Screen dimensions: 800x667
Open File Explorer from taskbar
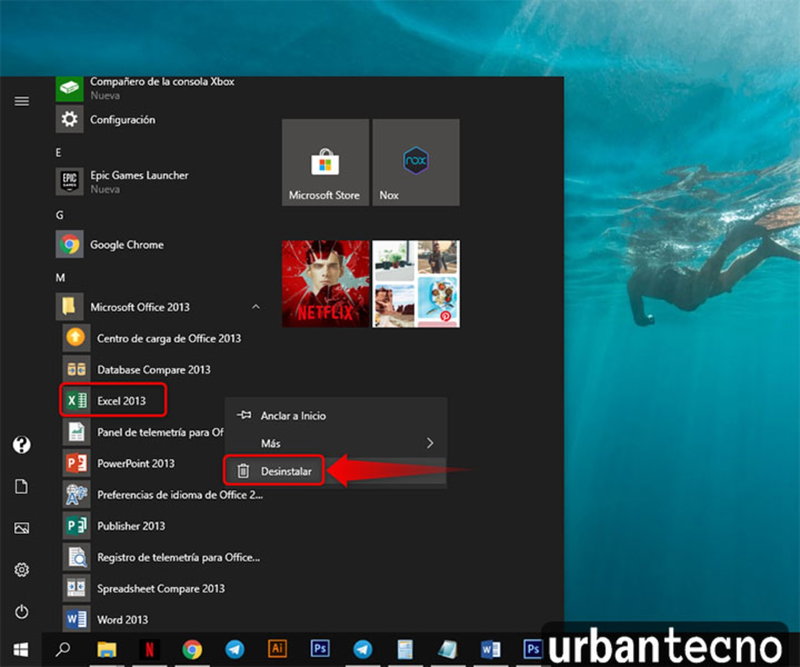[x=107, y=650]
